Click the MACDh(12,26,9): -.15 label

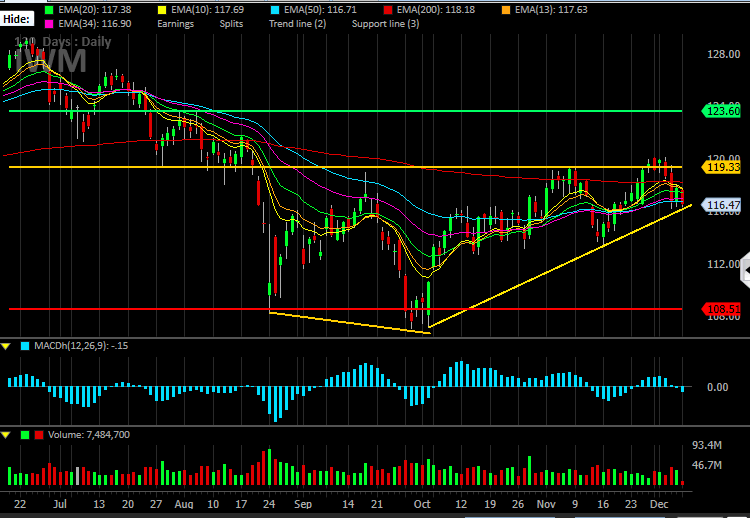point(81,345)
